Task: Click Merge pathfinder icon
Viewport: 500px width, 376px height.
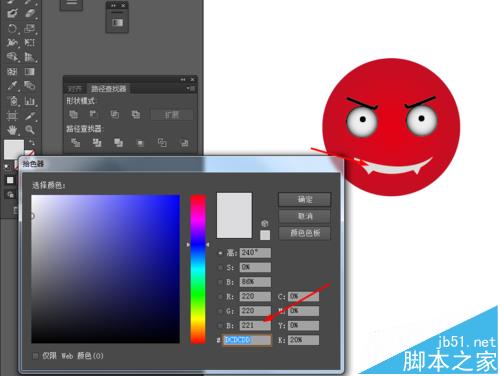Action: (x=118, y=143)
